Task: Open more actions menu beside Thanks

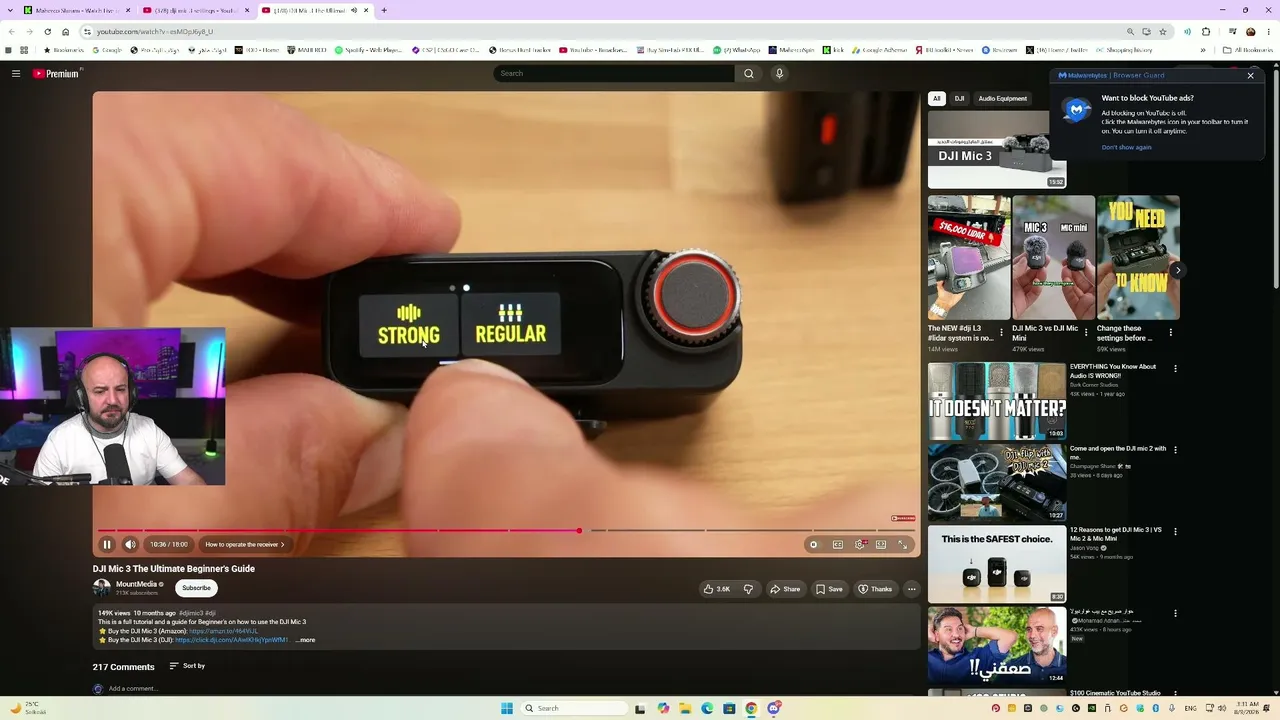Action: point(911,589)
